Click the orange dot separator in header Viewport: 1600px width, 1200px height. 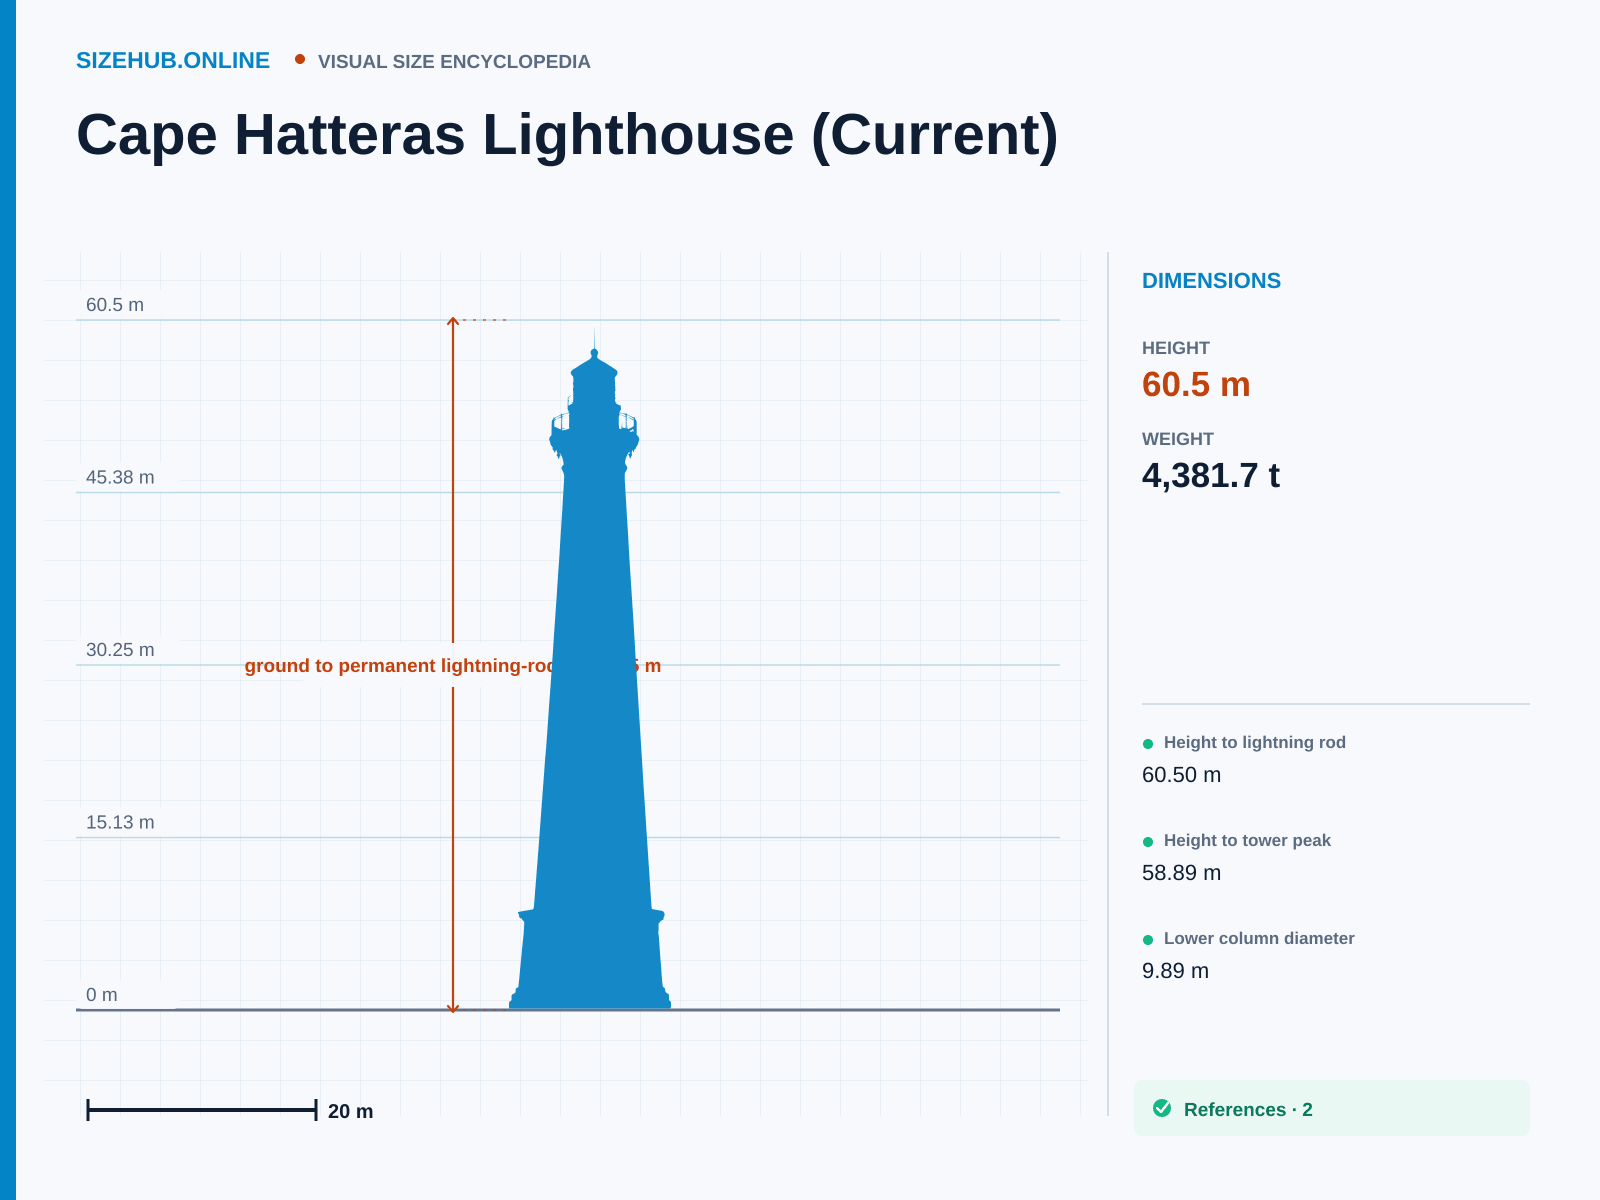pyautogui.click(x=300, y=59)
